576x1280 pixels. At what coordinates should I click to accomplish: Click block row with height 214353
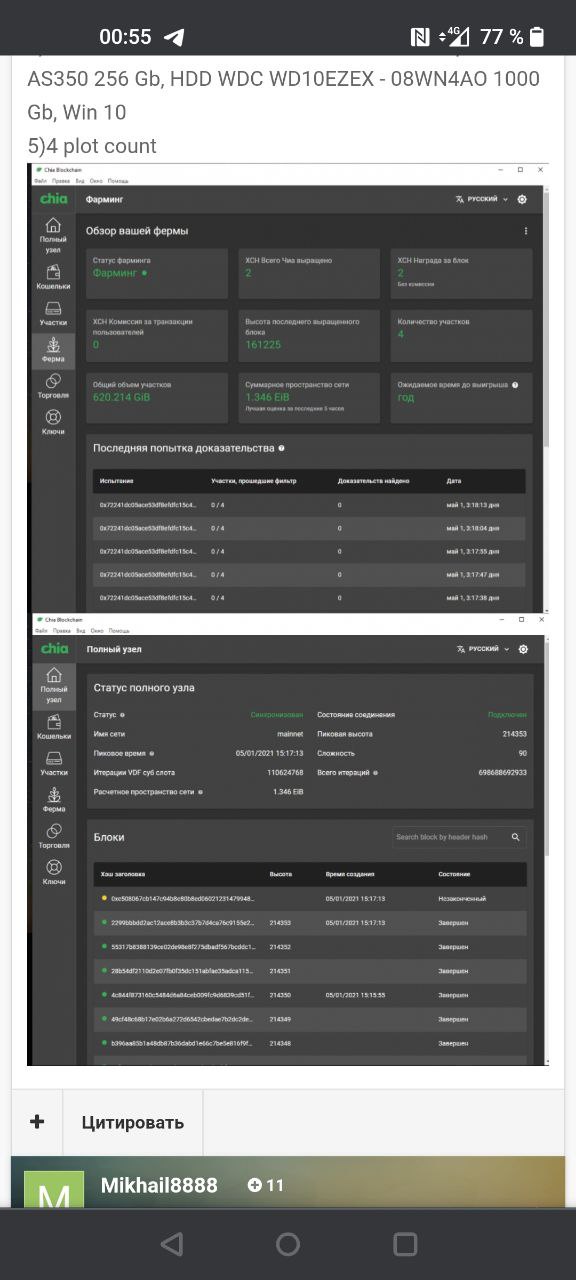pyautogui.click(x=310, y=922)
